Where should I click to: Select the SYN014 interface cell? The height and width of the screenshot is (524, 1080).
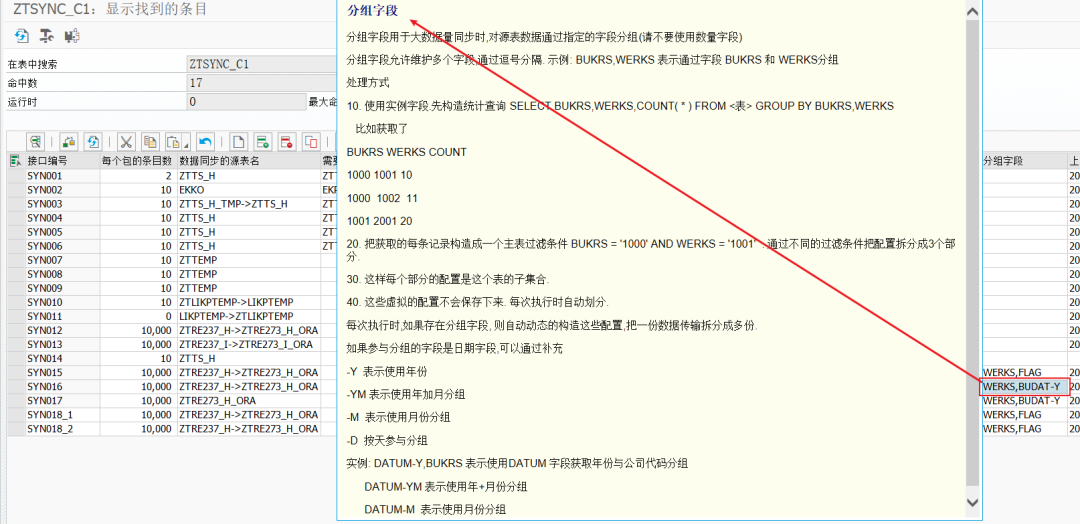coord(63,358)
